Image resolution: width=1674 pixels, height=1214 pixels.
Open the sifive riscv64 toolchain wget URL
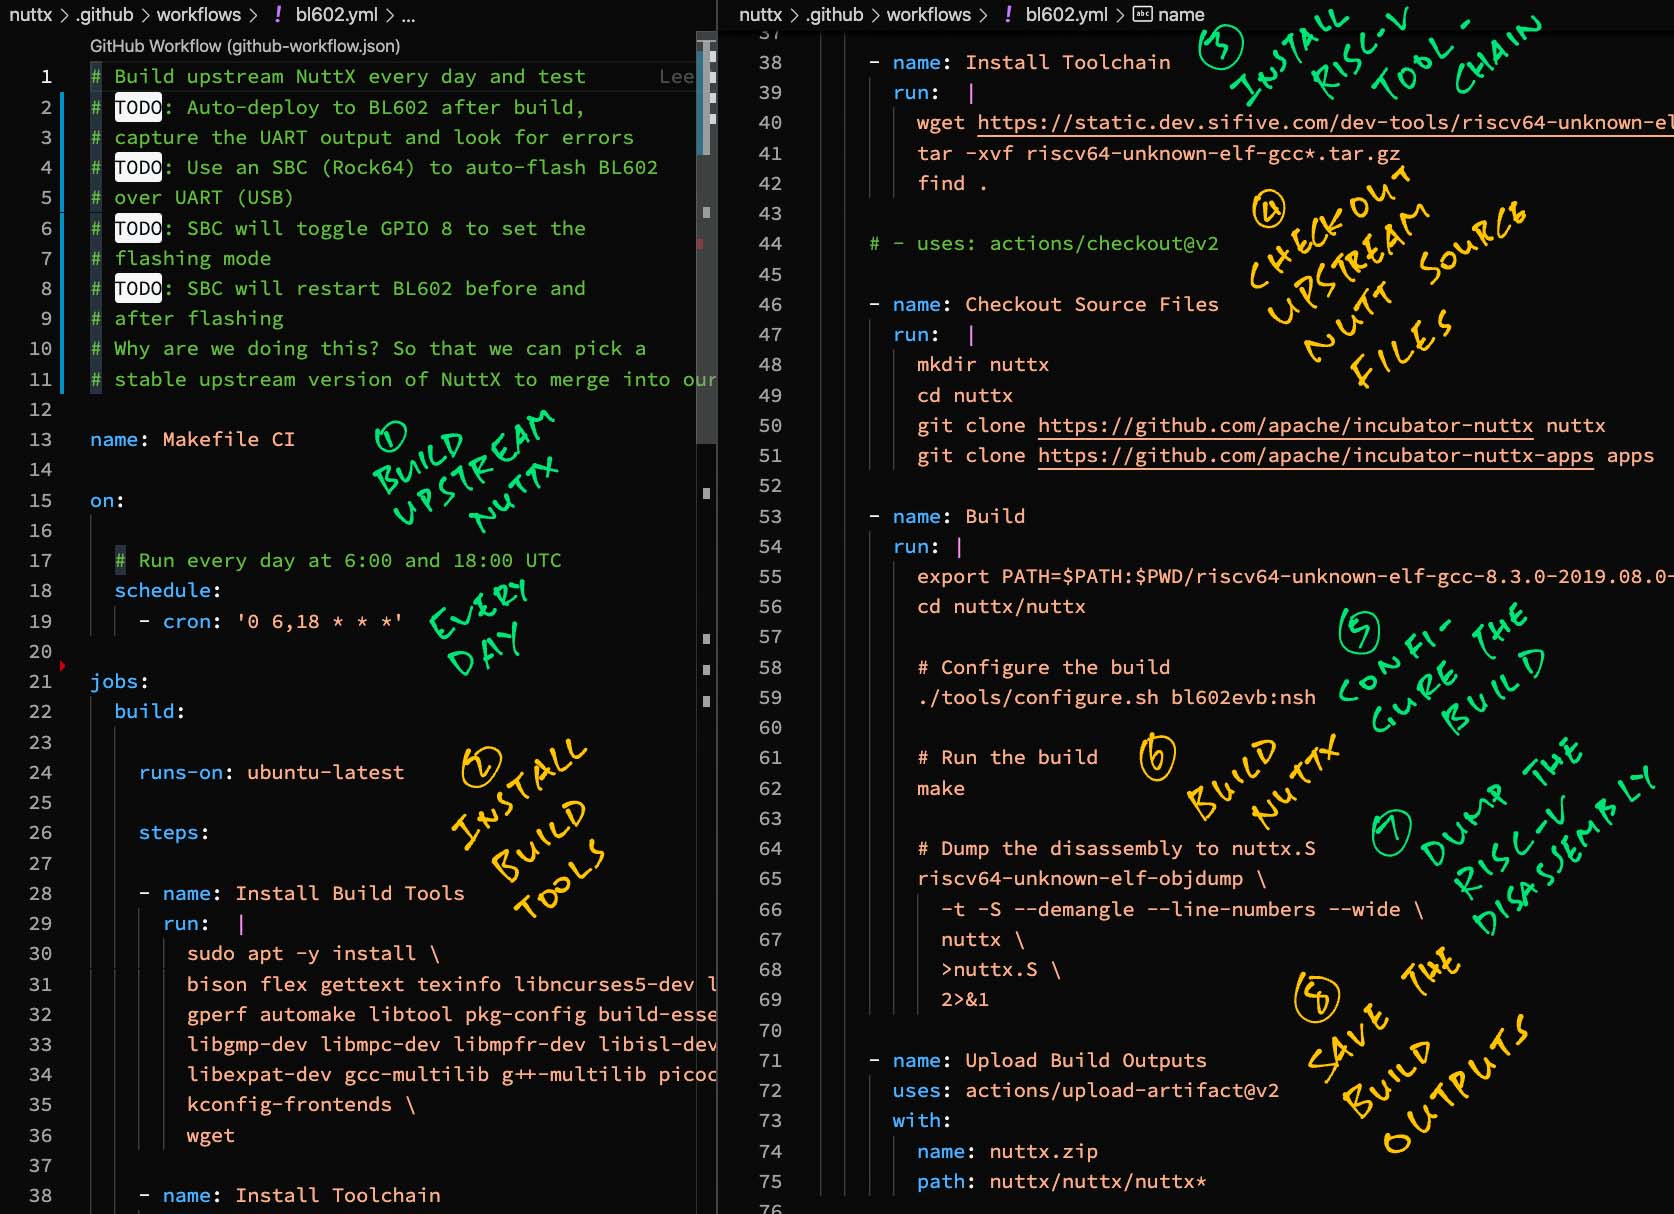(1320, 123)
